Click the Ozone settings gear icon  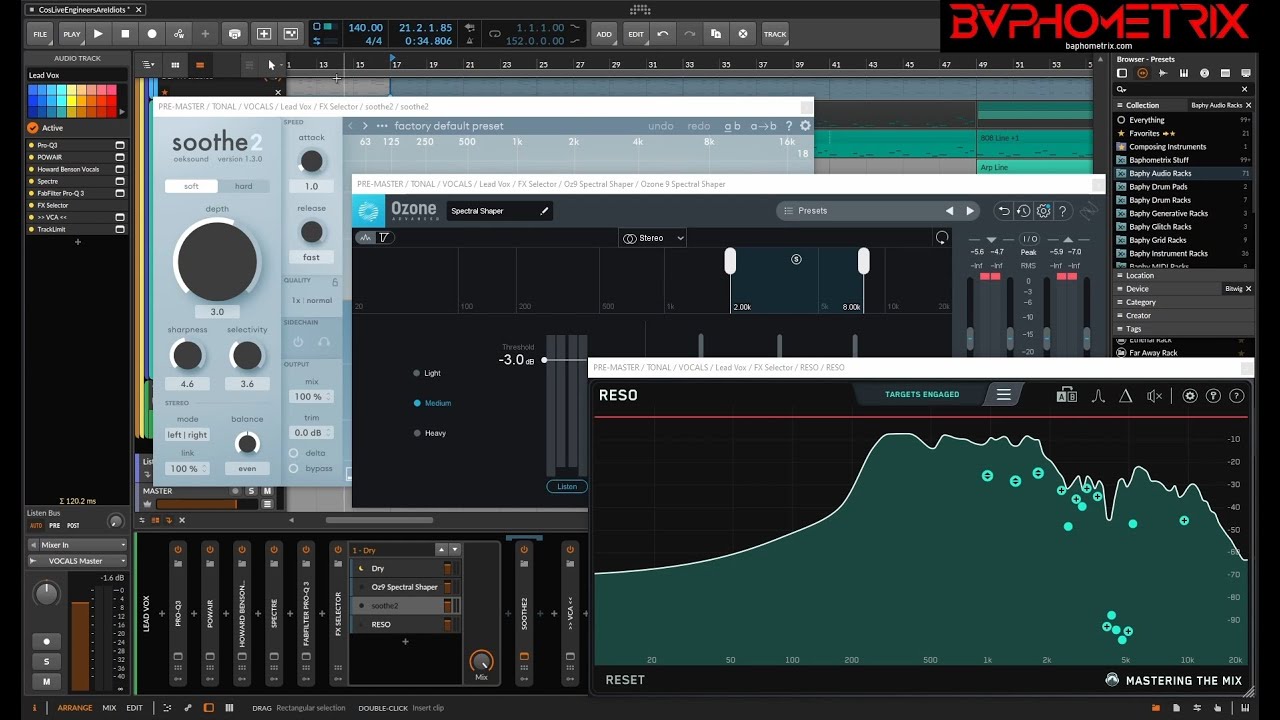coord(1043,211)
